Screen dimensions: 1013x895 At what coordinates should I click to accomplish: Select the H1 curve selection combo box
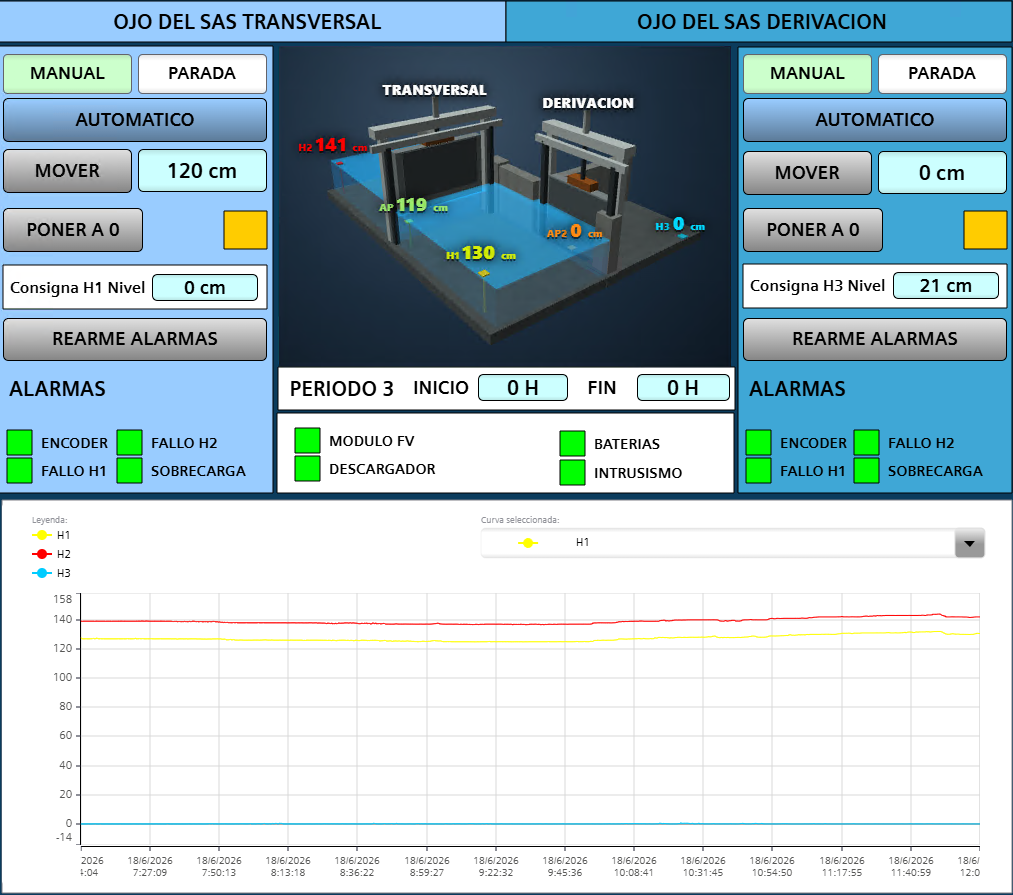pyautogui.click(x=733, y=543)
